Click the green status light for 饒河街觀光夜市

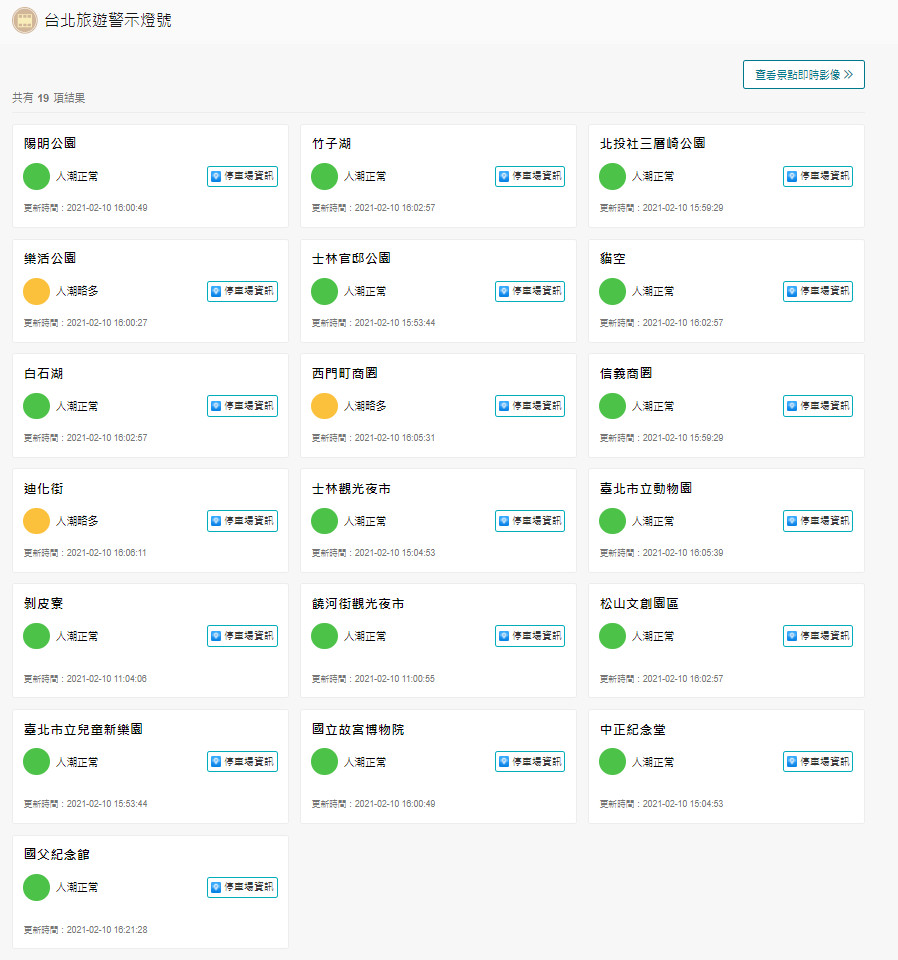click(324, 636)
